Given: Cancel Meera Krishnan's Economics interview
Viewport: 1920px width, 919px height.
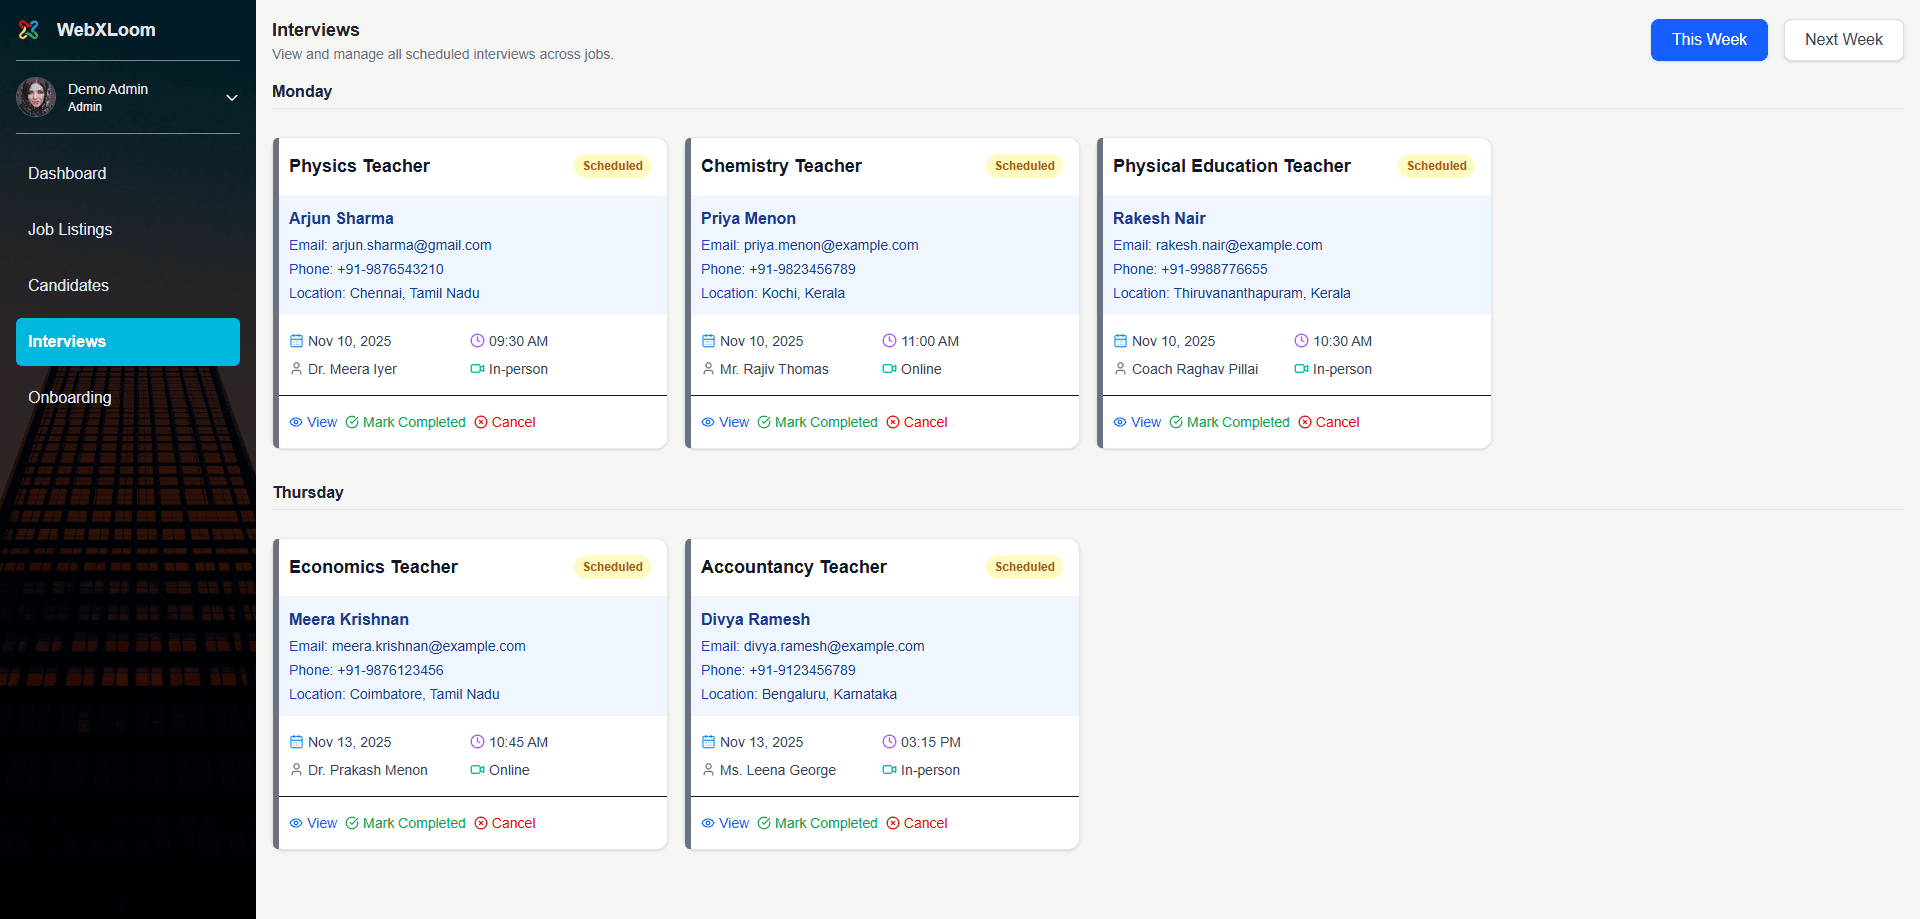Looking at the screenshot, I should (x=505, y=824).
